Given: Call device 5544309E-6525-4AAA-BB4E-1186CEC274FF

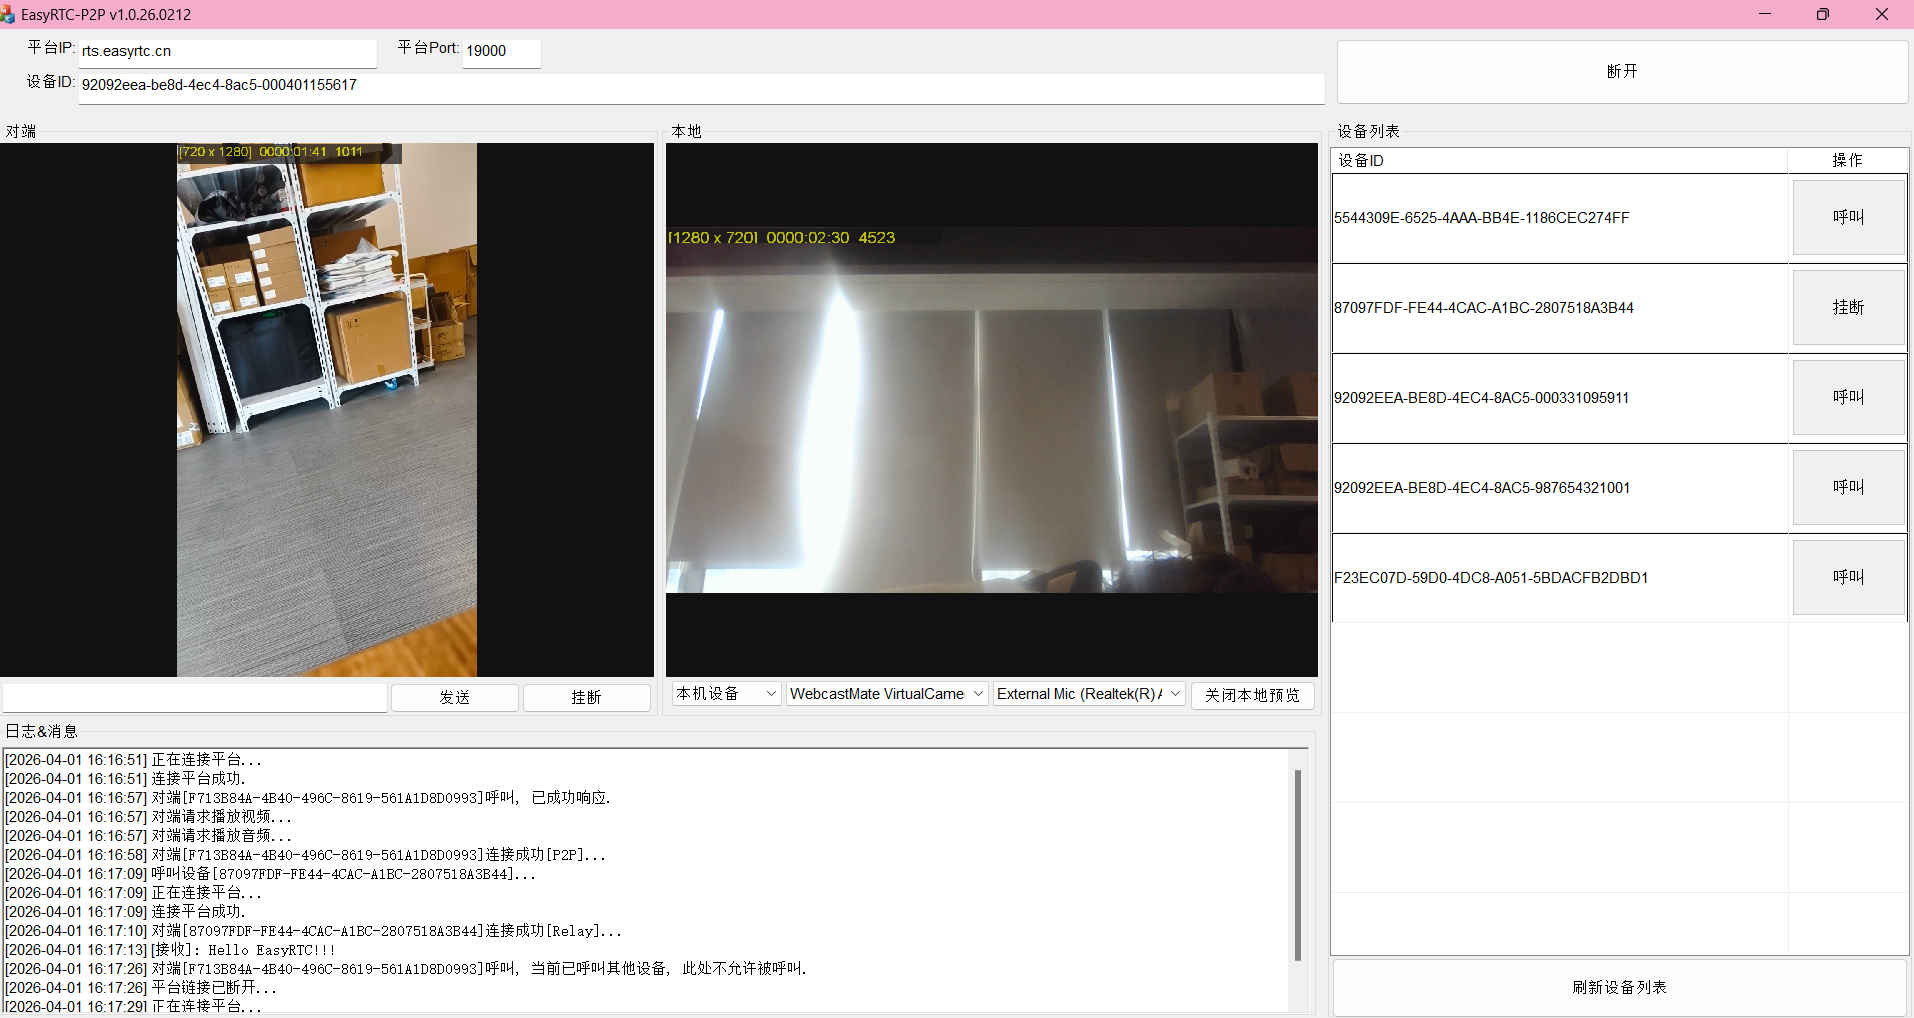Looking at the screenshot, I should point(1847,217).
